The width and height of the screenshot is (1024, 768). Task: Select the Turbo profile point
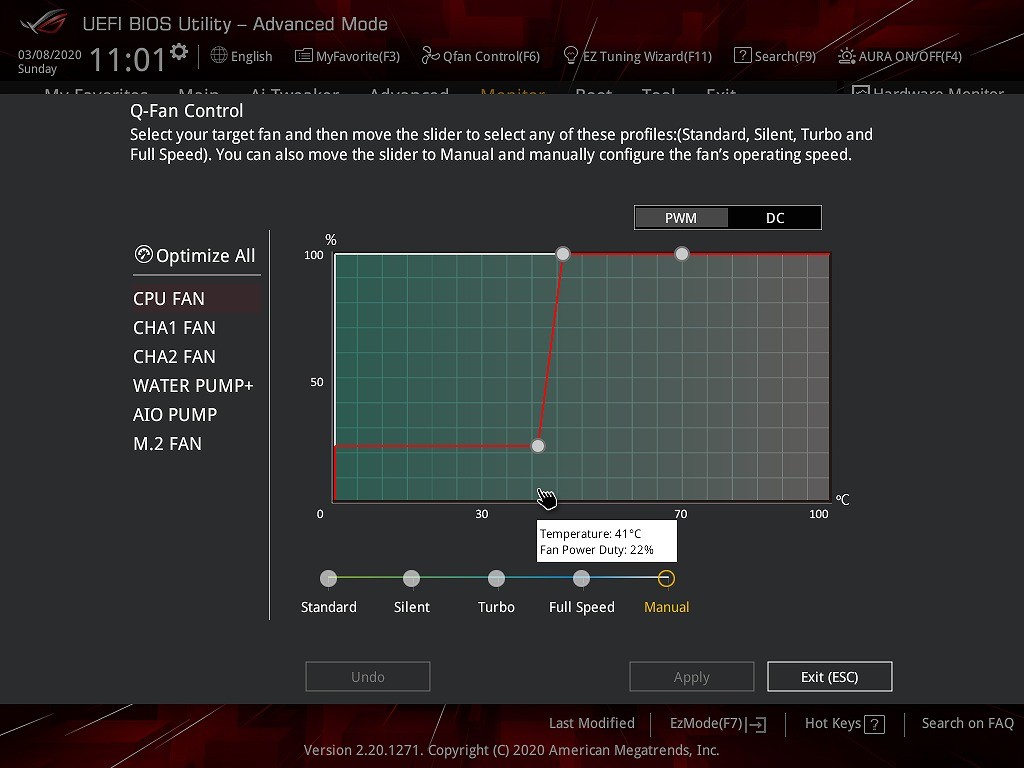point(496,578)
